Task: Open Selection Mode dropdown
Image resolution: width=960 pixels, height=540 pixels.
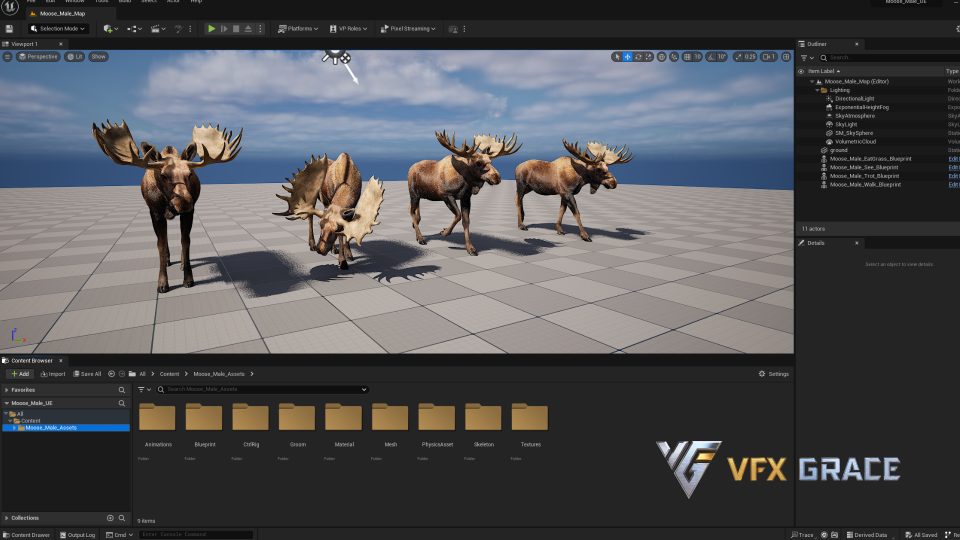Action: tap(58, 29)
